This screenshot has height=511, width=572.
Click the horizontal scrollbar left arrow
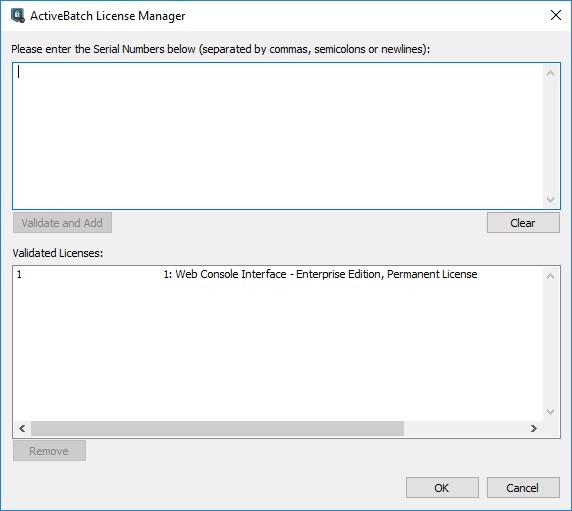[22, 428]
